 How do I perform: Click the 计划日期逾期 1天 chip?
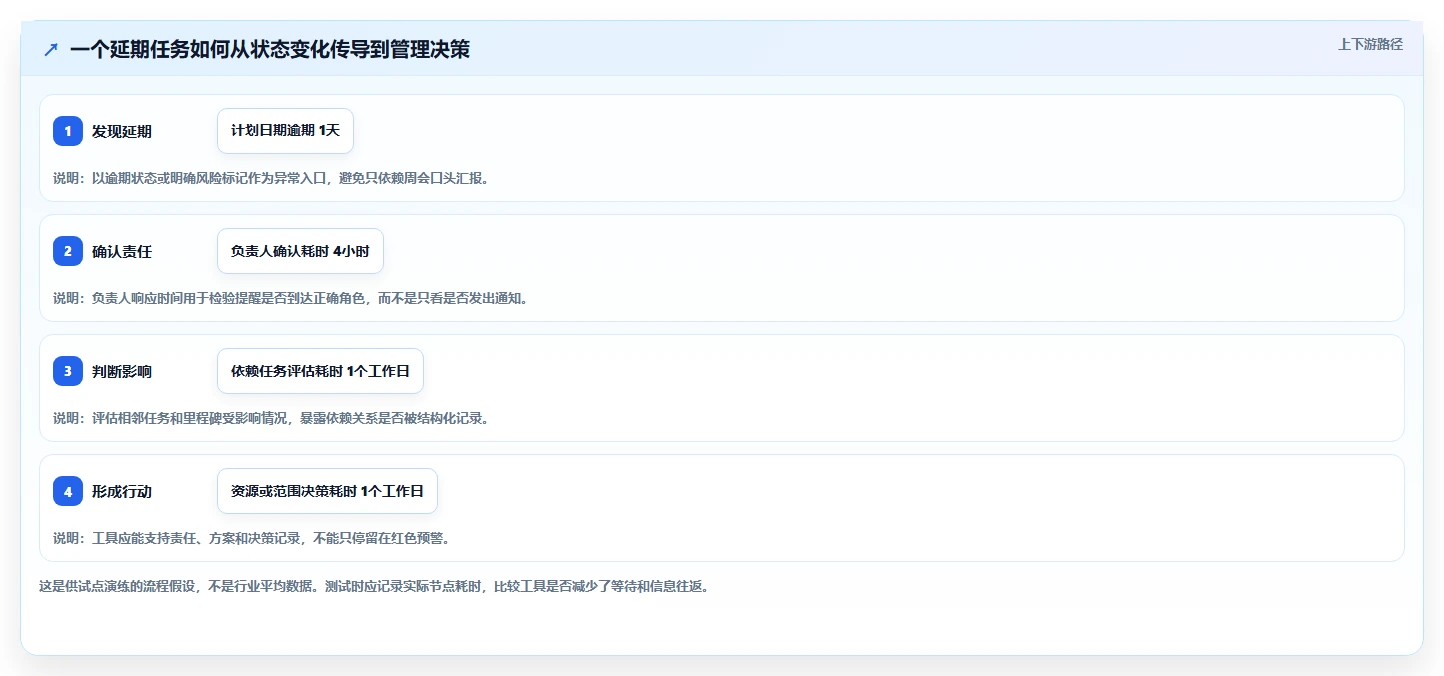pyautogui.click(x=285, y=131)
